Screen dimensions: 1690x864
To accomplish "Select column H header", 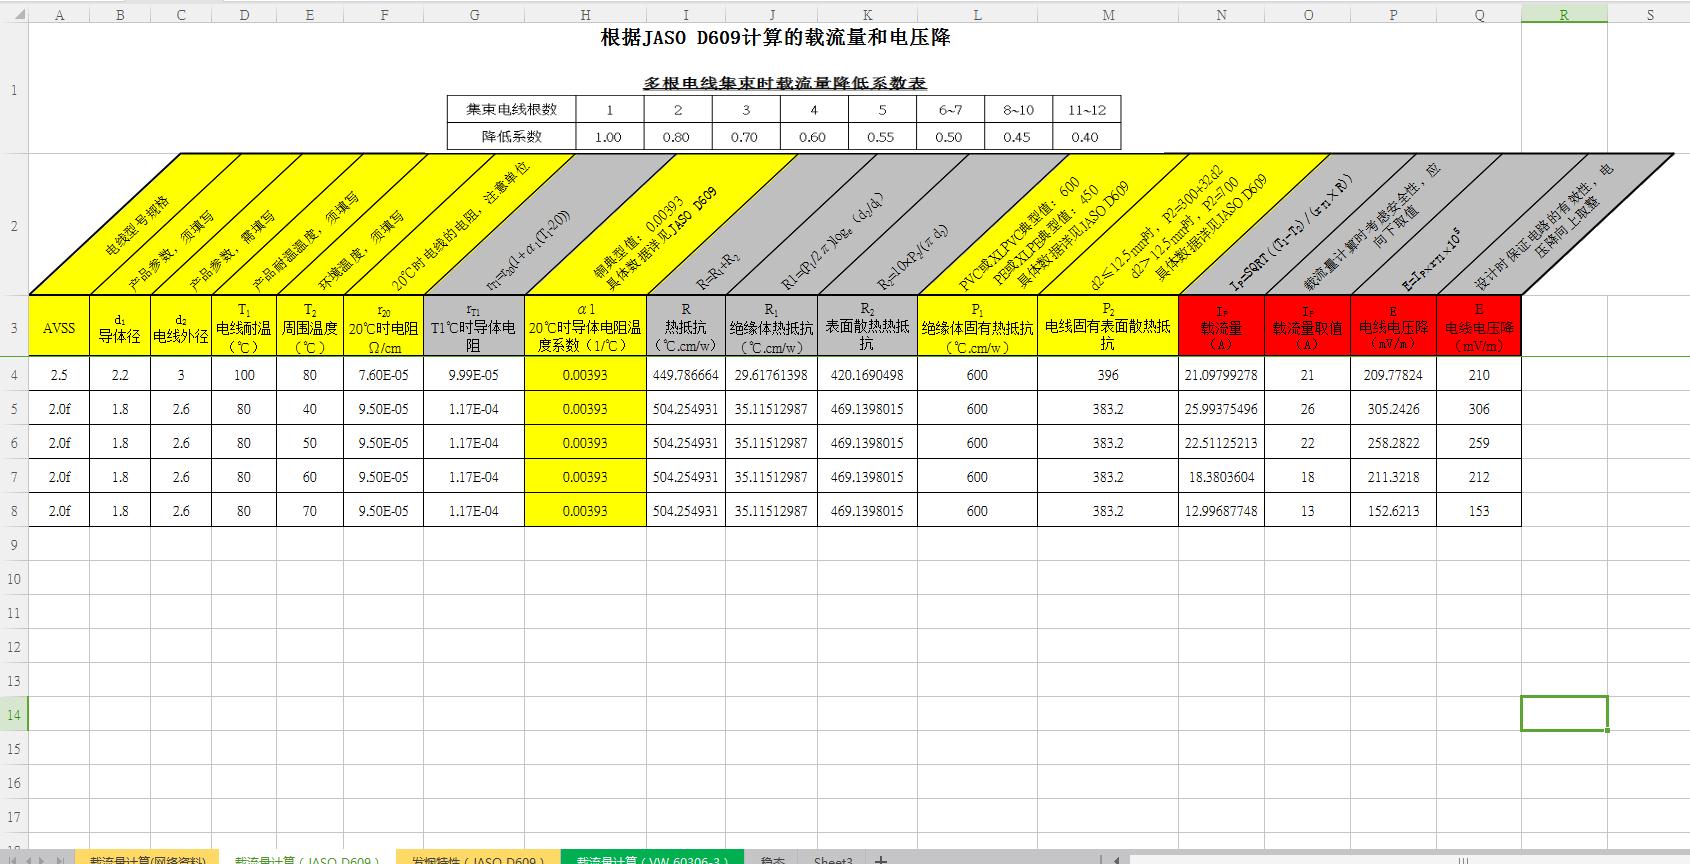I will click(585, 15).
